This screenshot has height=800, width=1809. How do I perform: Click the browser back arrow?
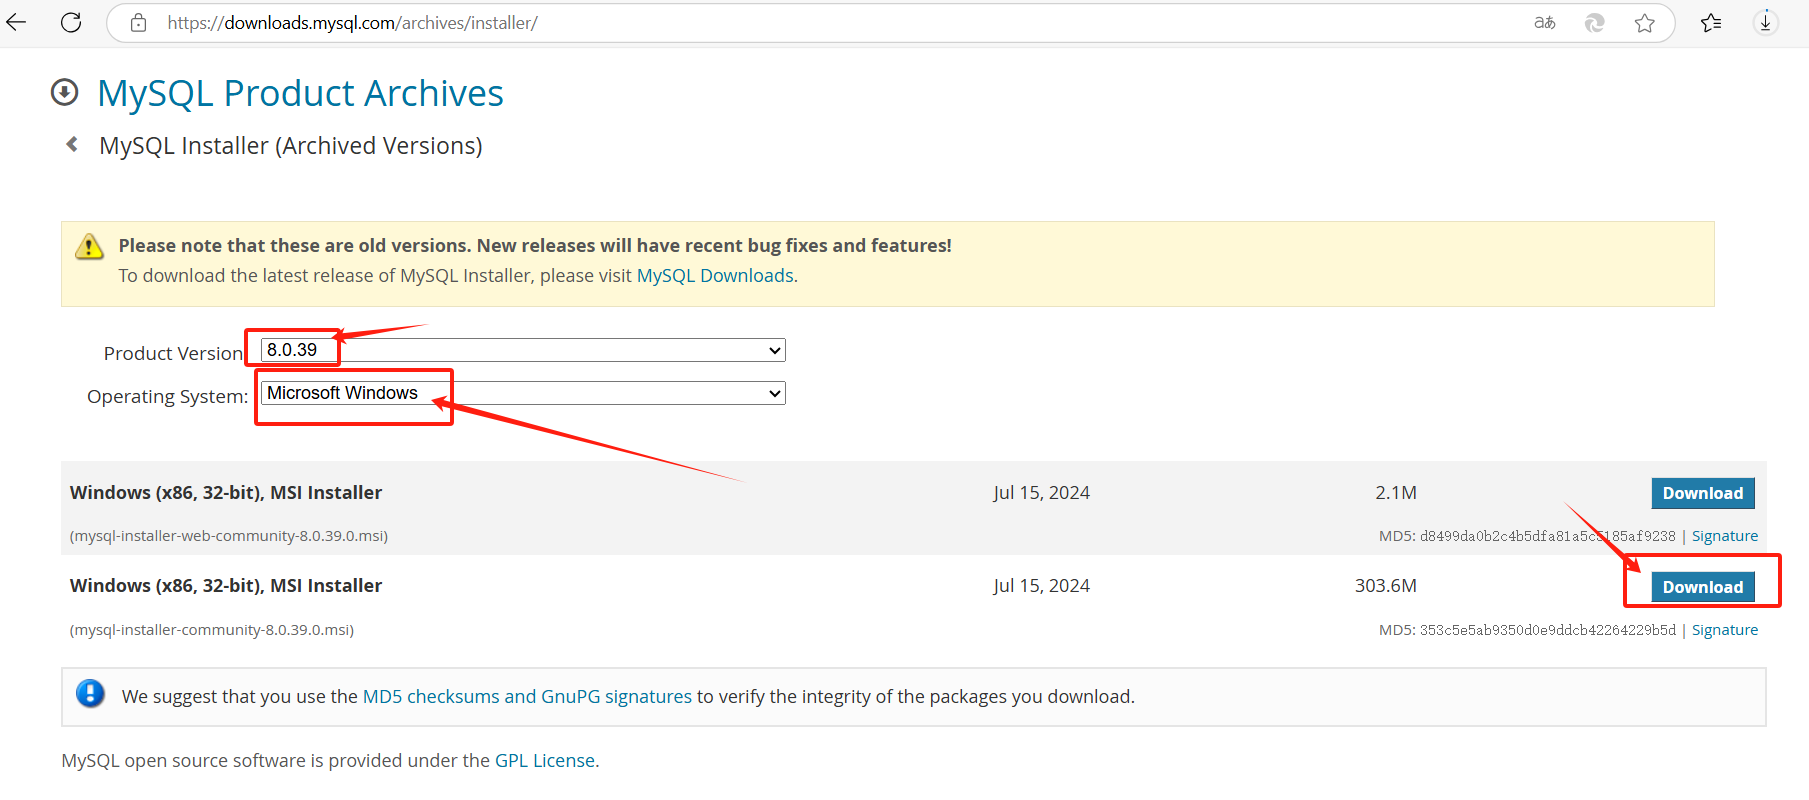(16, 22)
